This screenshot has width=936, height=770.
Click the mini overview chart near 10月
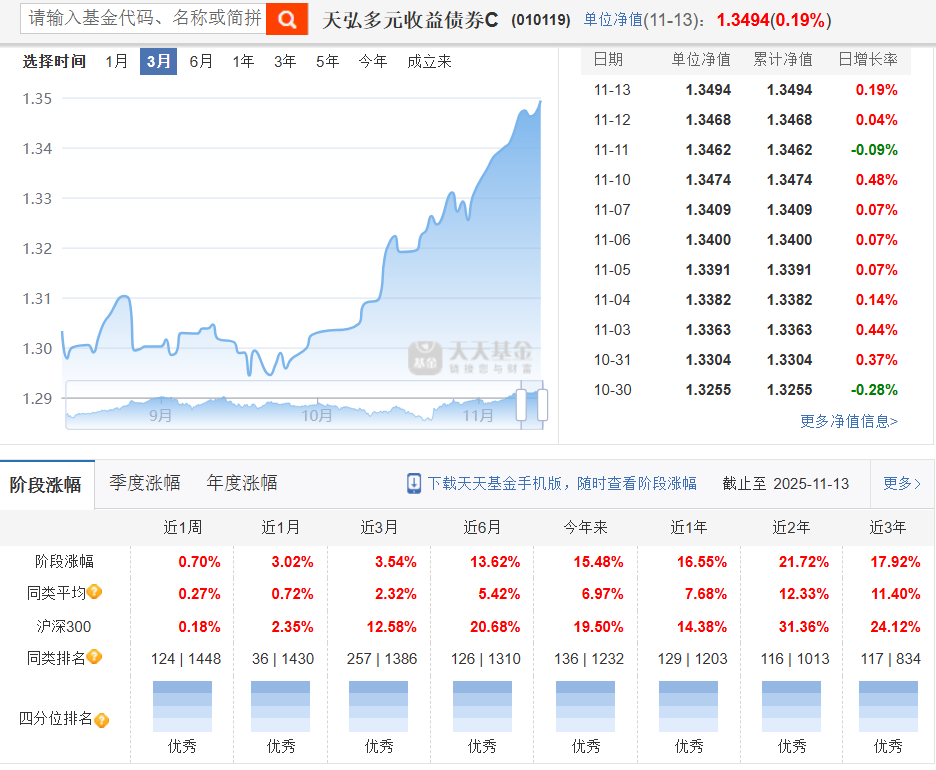click(x=316, y=414)
